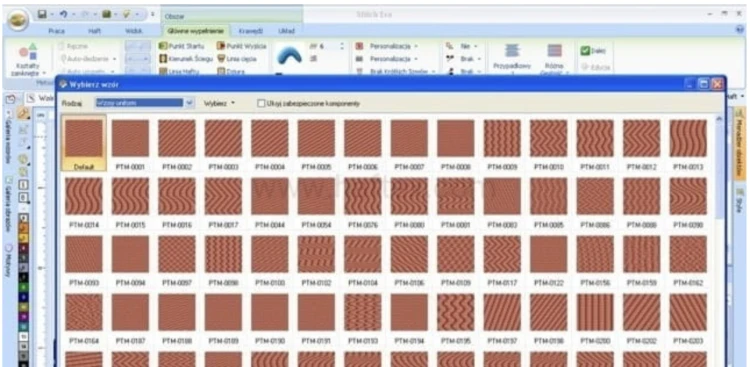Click the lightbulb icon in quick access toolbar
Viewport: 750px width, 367px height.
point(127,15)
